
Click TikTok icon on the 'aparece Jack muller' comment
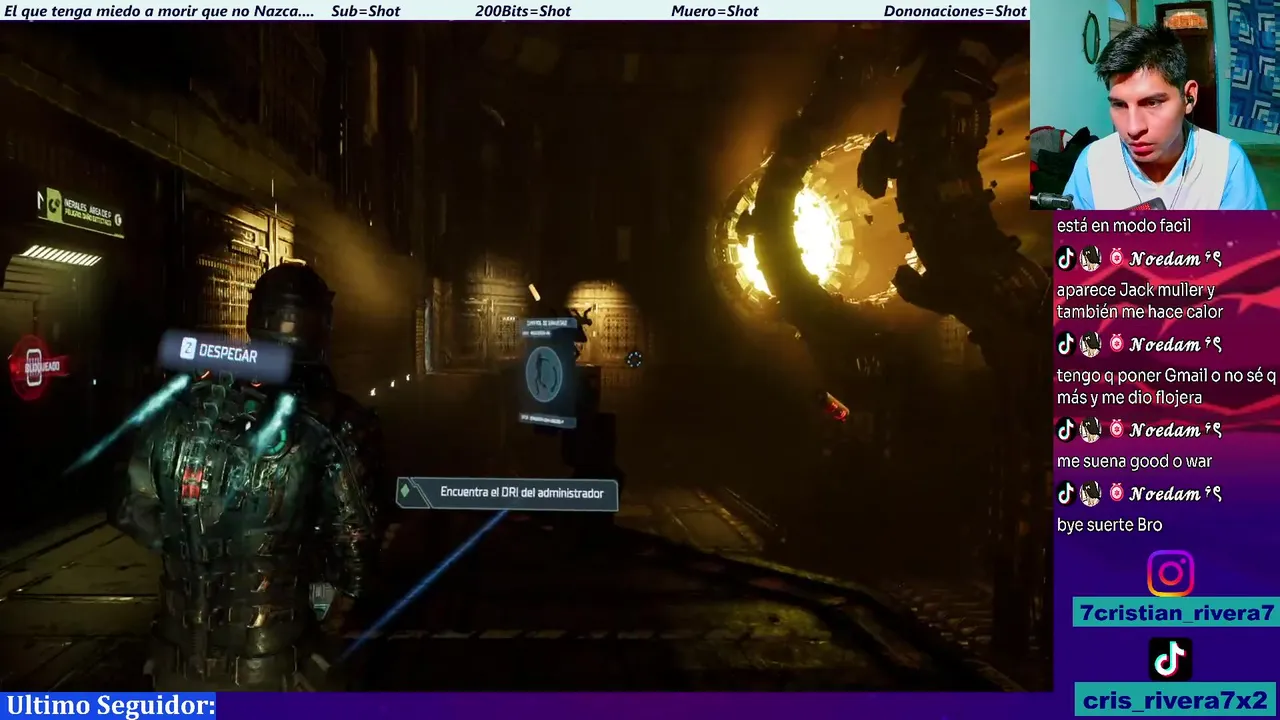1066,259
